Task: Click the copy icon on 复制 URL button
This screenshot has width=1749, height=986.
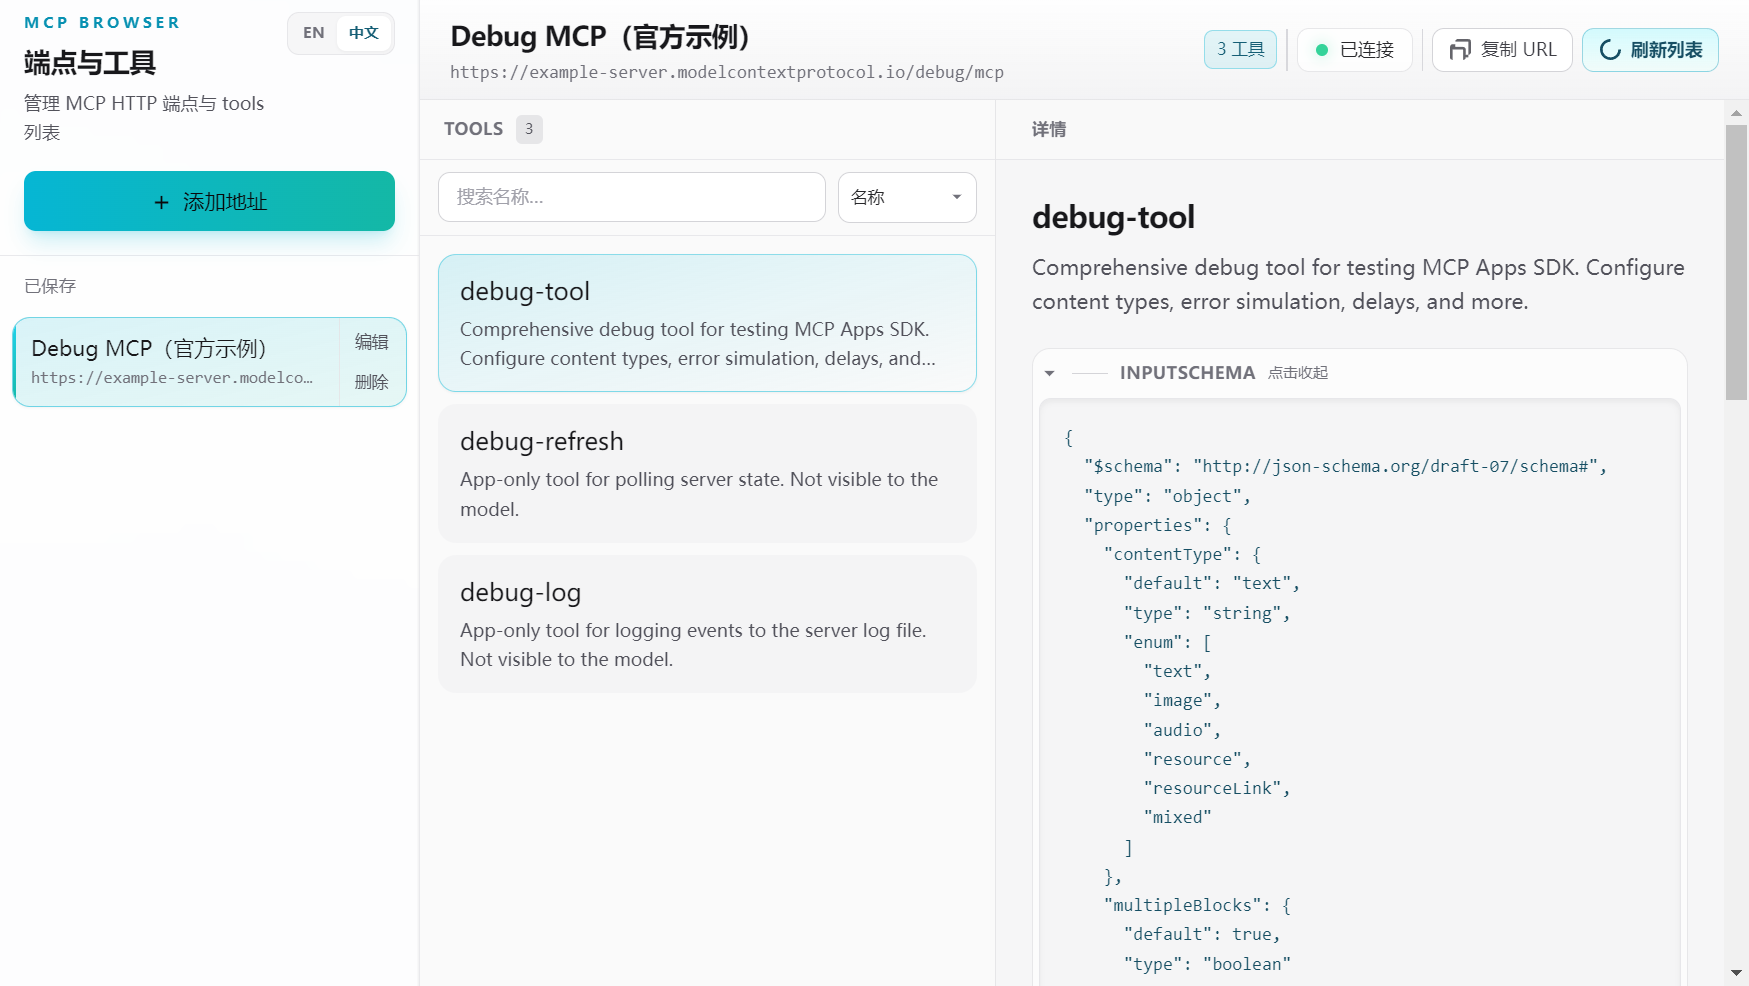Action: coord(1460,50)
